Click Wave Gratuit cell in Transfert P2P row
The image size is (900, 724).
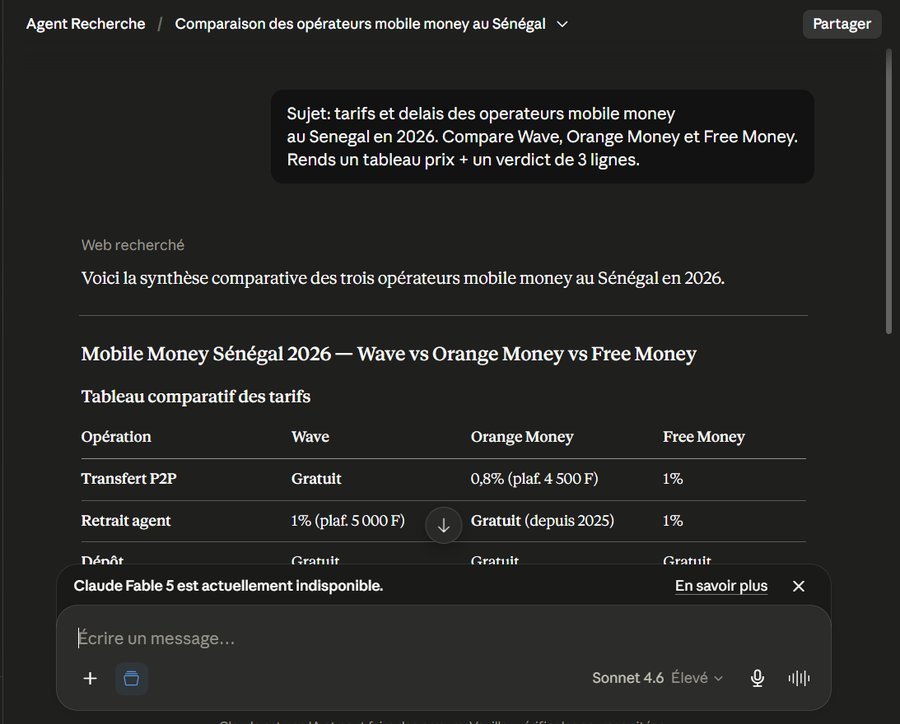pos(316,479)
